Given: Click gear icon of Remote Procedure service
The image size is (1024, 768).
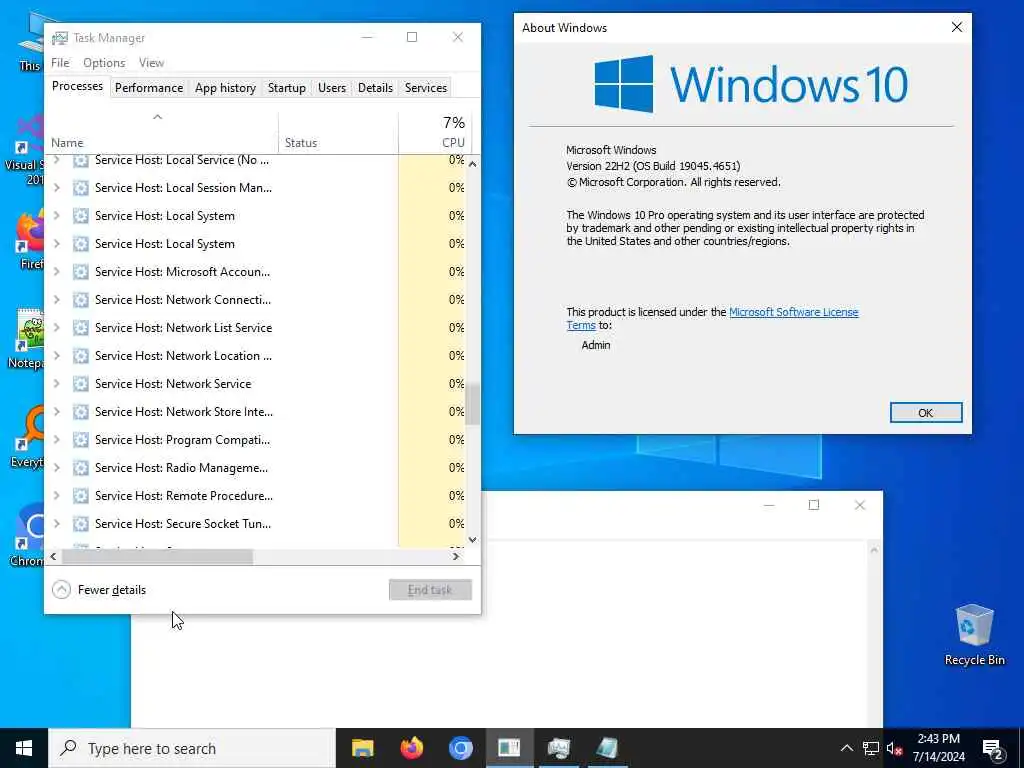Looking at the screenshot, I should 80,496.
